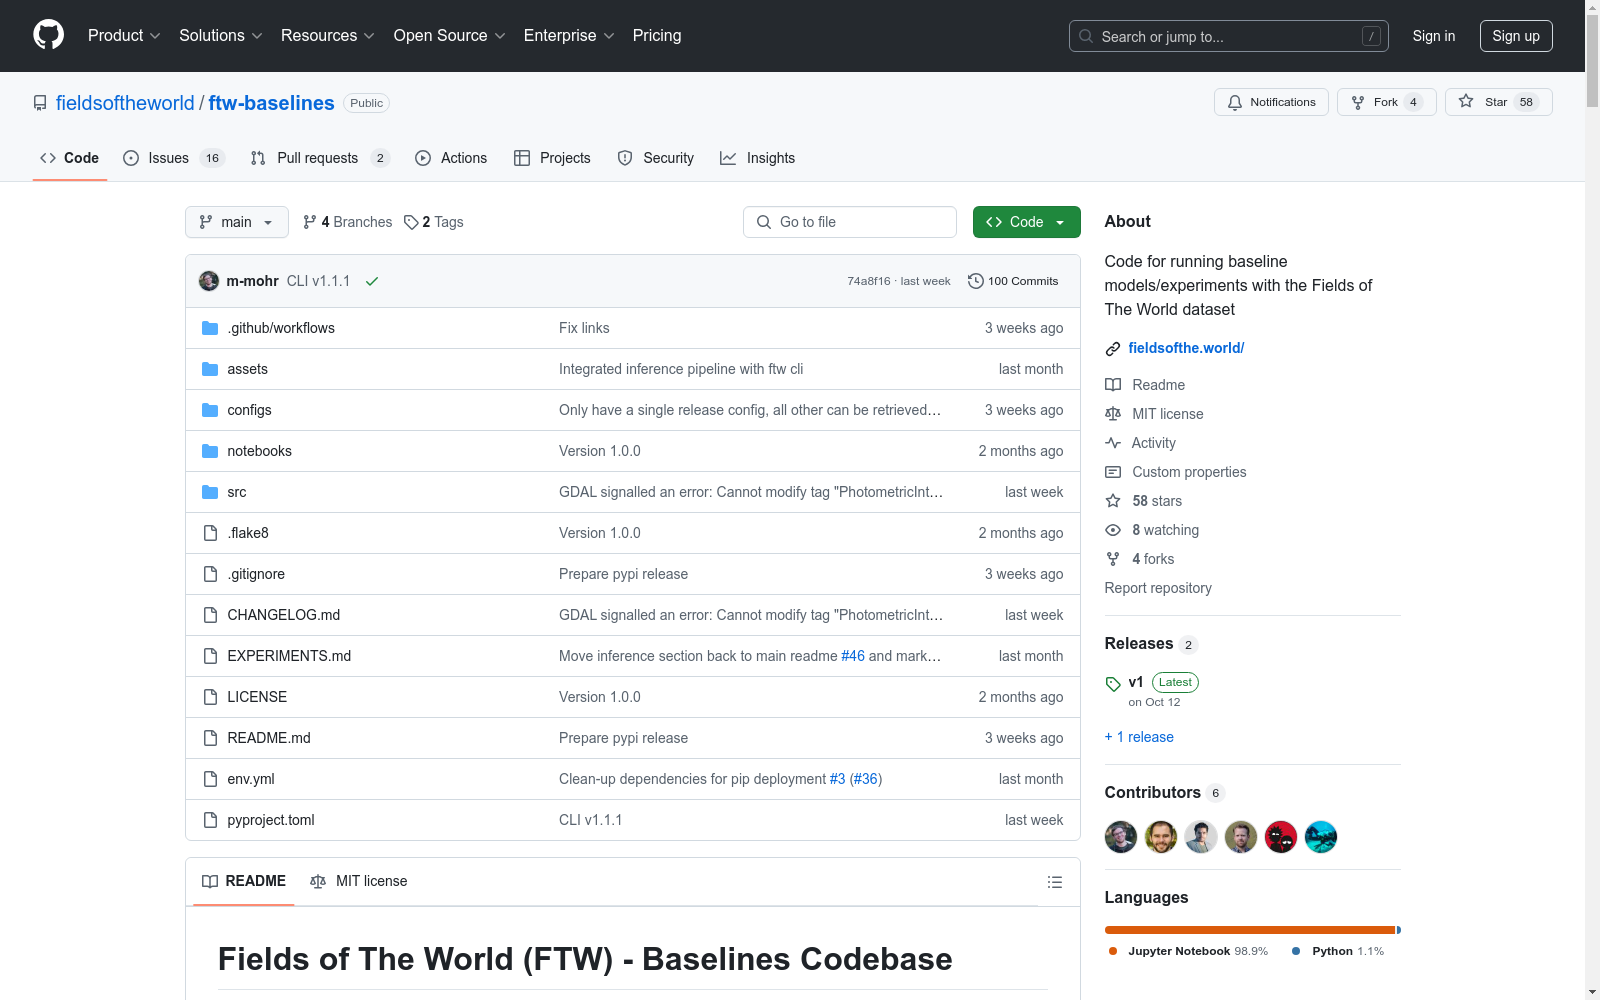Click the GitHub logo icon
This screenshot has height=1000, width=1600.
click(48, 35)
